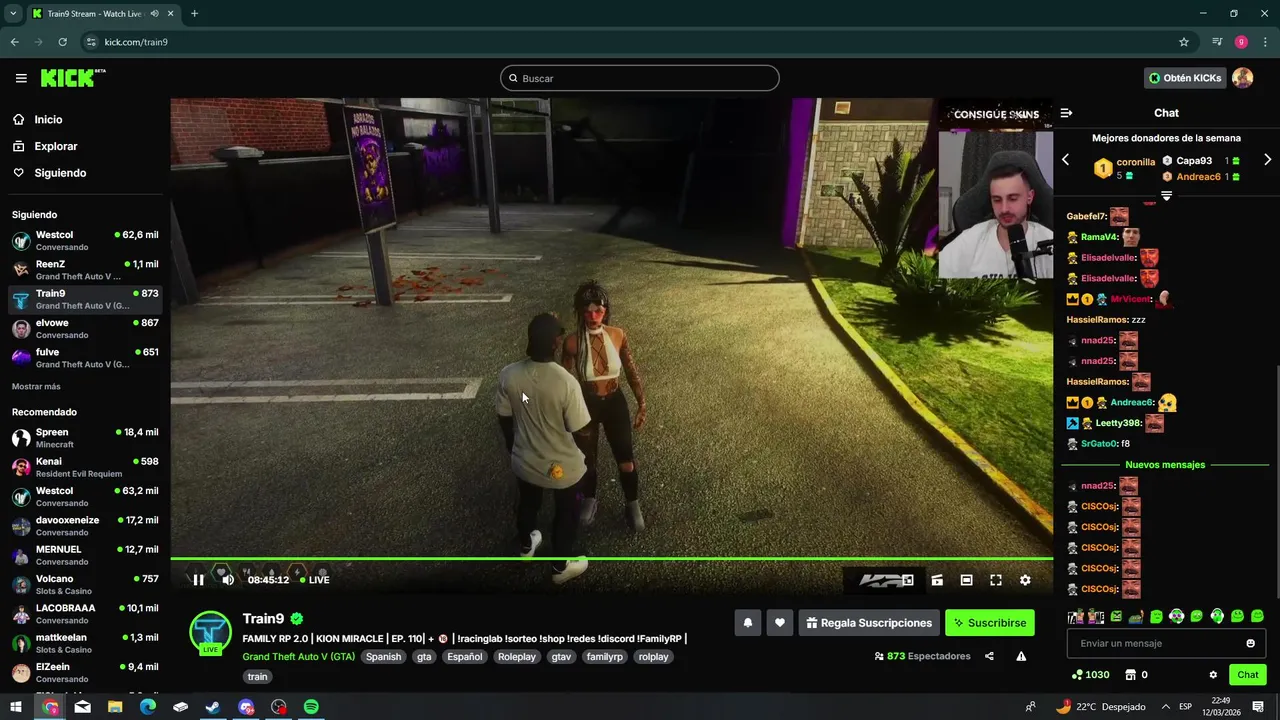
Task: Open Discord from taskbar
Action: (x=246, y=707)
